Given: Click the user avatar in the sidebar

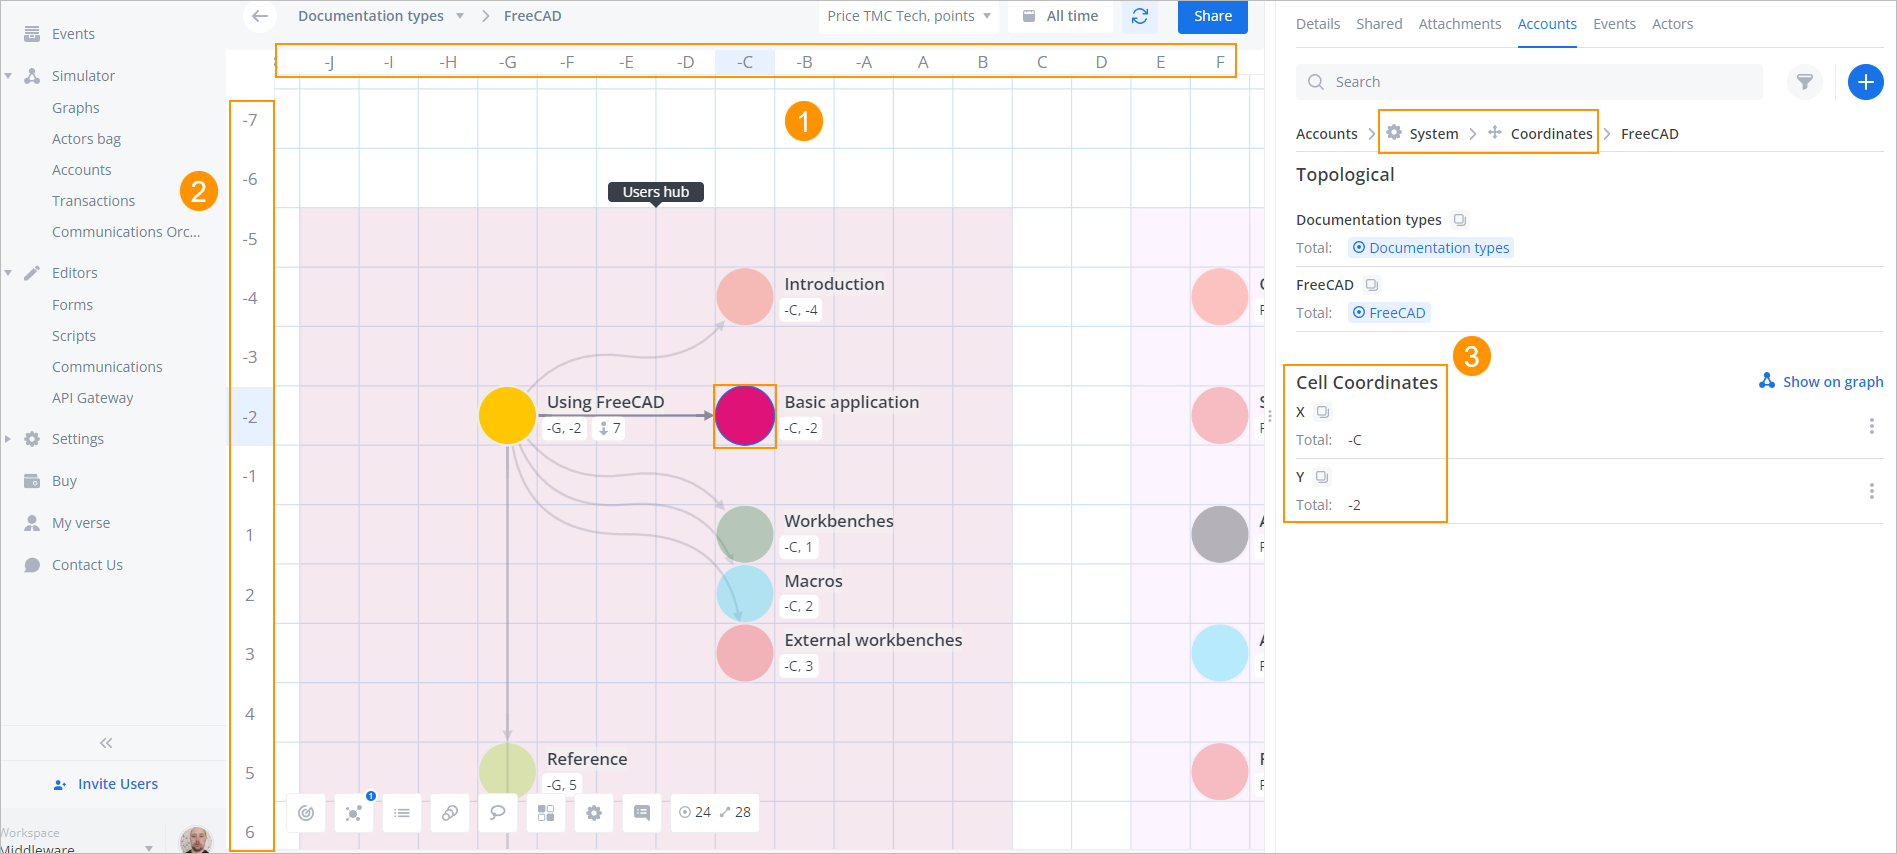Looking at the screenshot, I should (196, 840).
